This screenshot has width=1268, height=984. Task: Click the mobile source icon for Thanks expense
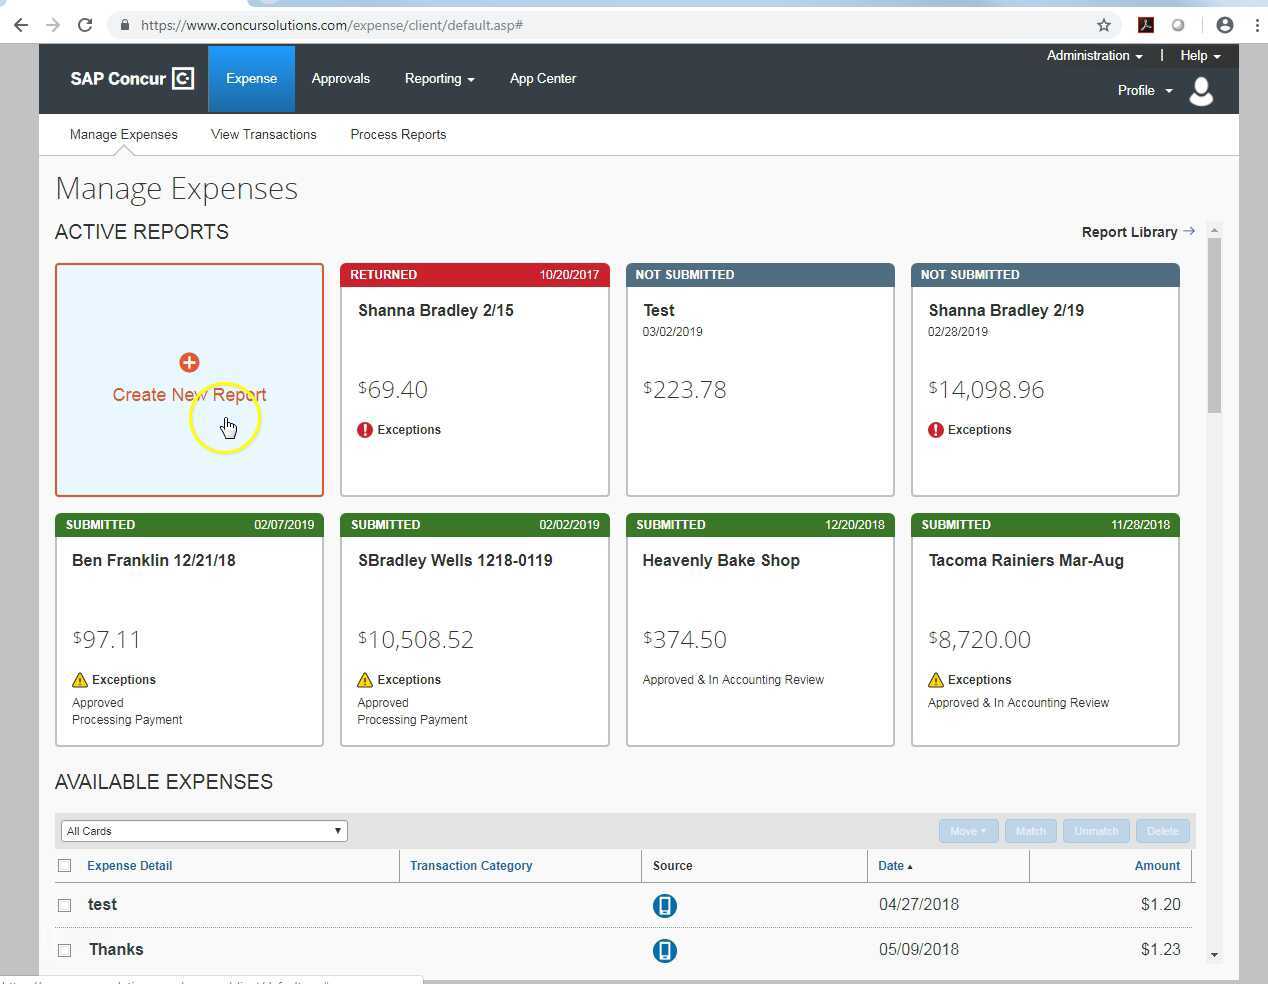click(x=664, y=950)
